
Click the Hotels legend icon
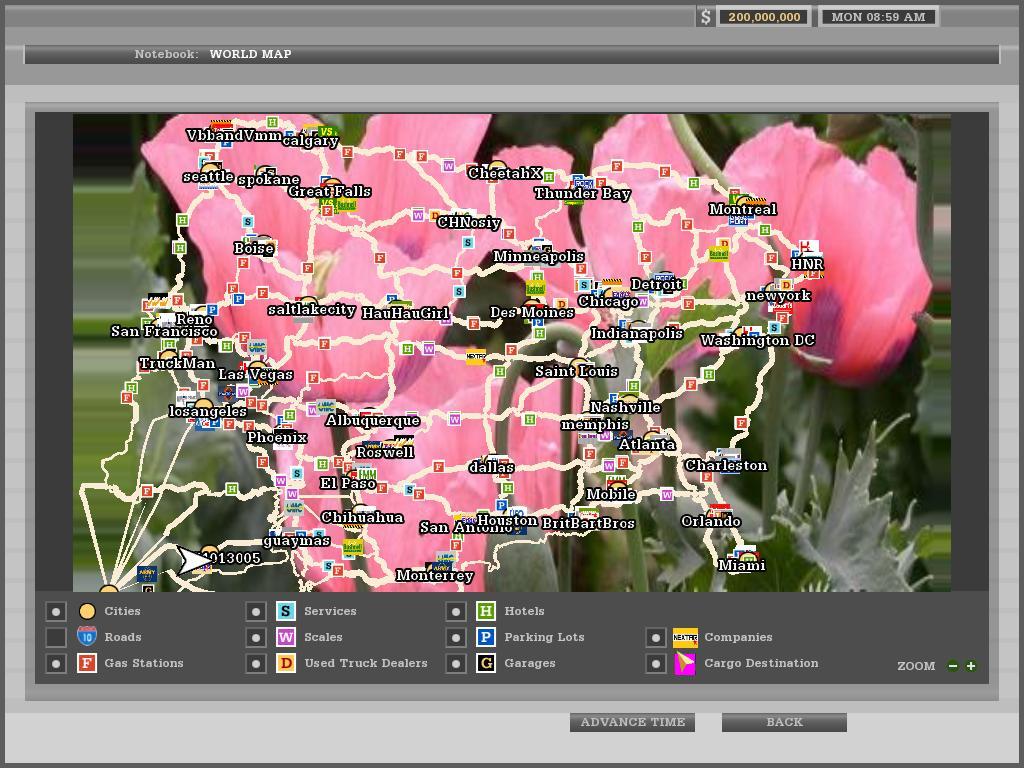(485, 611)
